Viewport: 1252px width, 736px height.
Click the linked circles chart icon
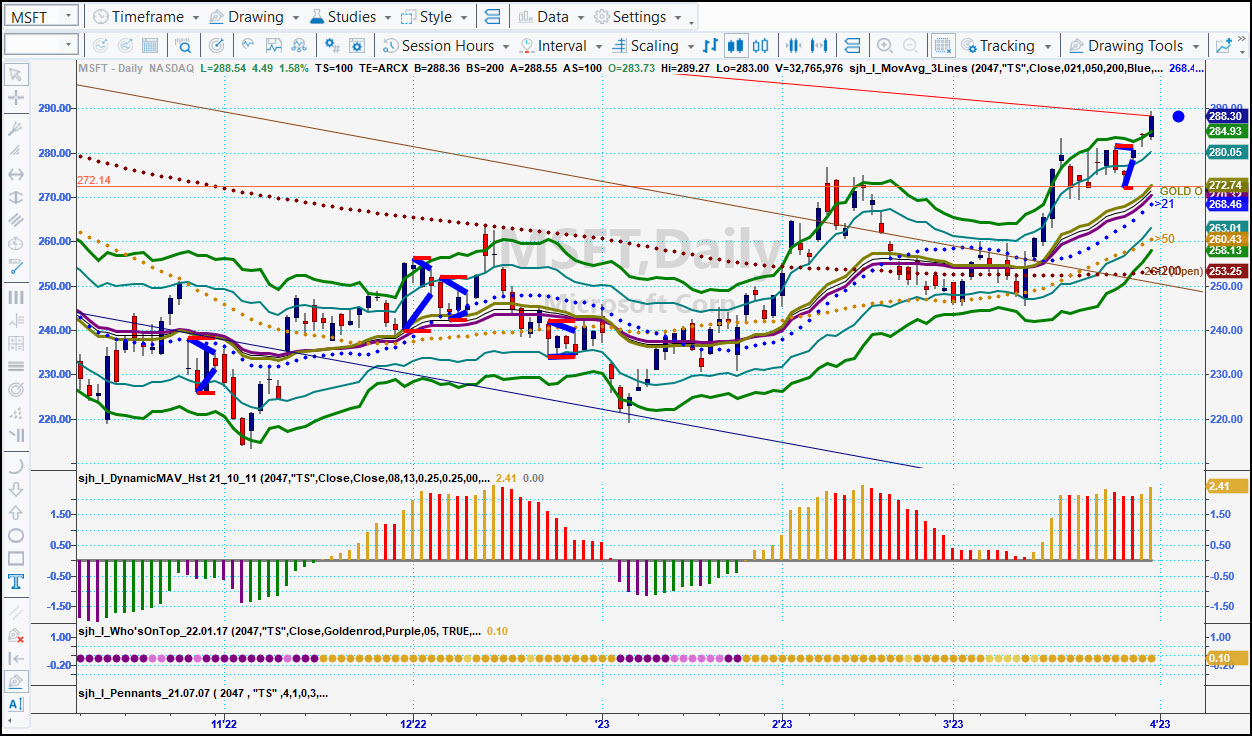coord(298,45)
